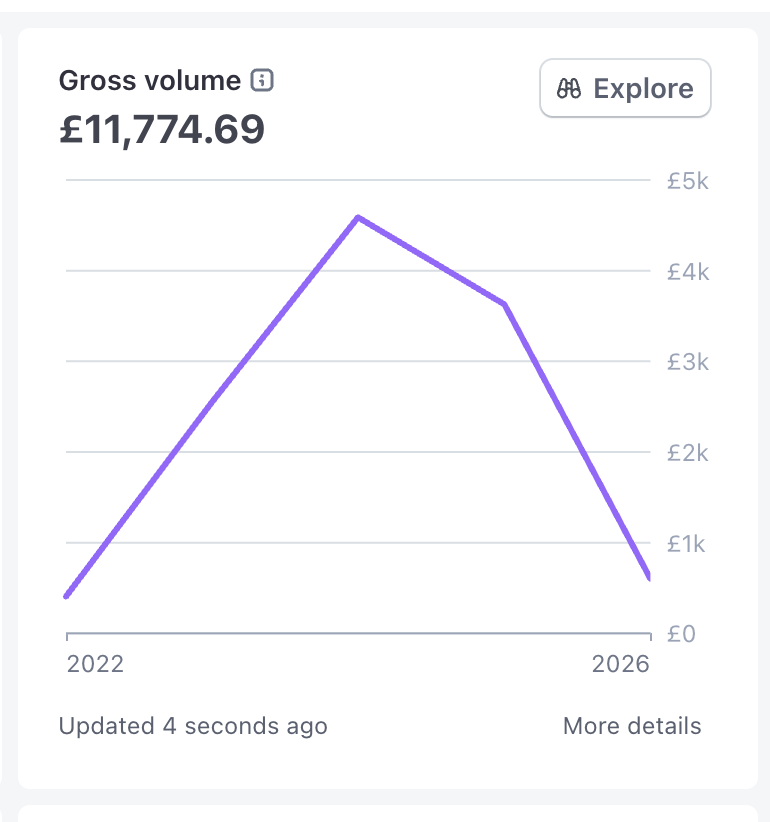Click the Updated 4 seconds ago text

pyautogui.click(x=193, y=726)
